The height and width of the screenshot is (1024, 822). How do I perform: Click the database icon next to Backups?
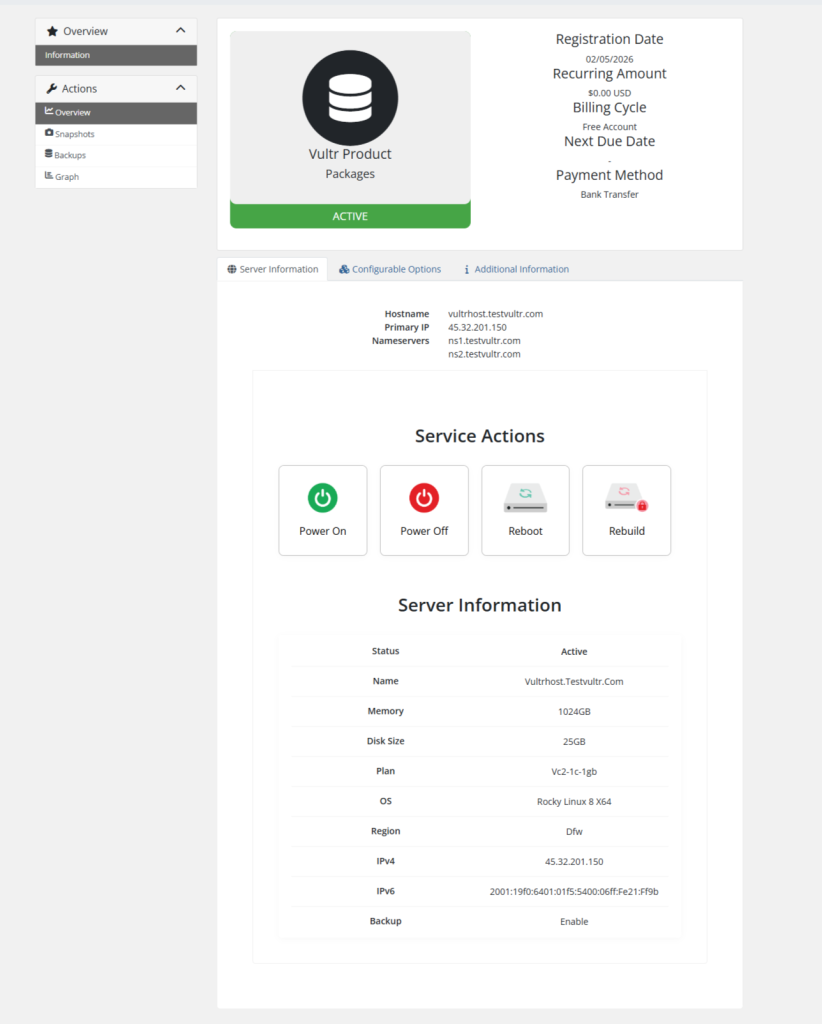click(48, 153)
